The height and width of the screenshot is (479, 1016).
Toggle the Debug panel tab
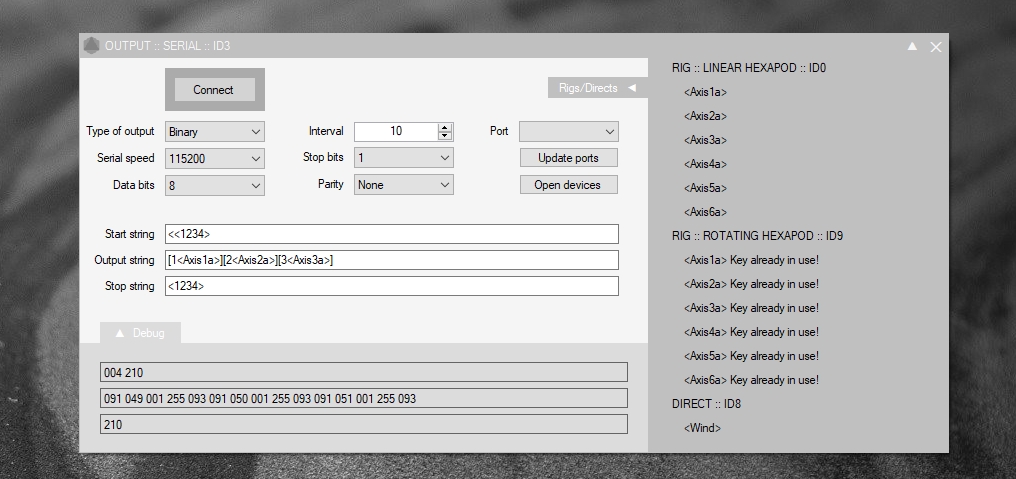[x=140, y=333]
